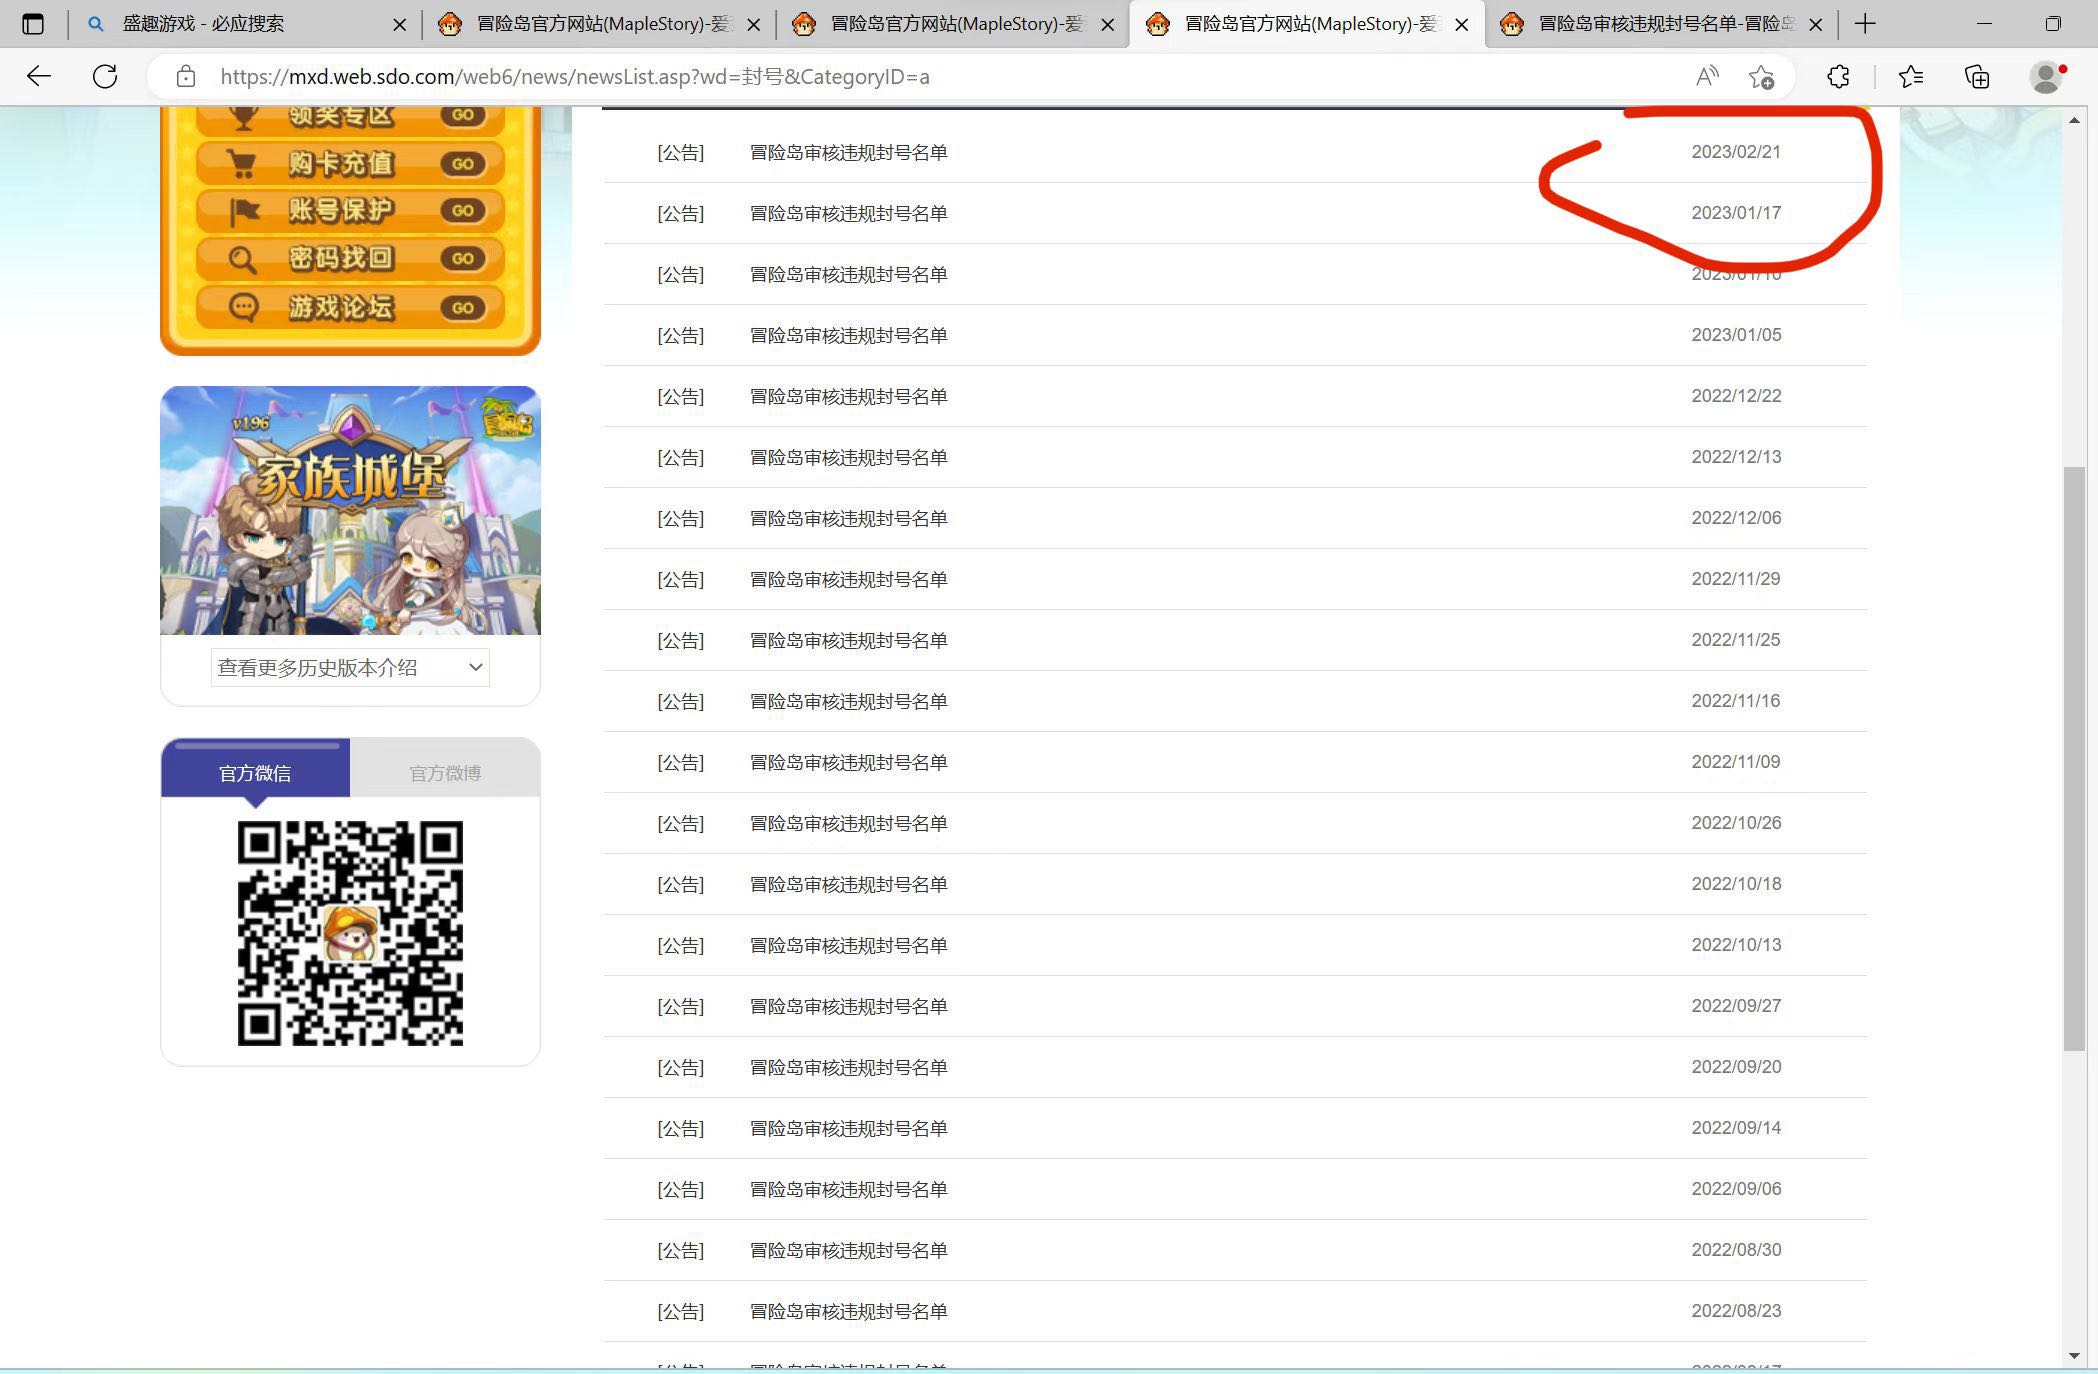2098x1374 pixels.
Task: Click GO button beside 游戏论坛
Action: (462, 308)
